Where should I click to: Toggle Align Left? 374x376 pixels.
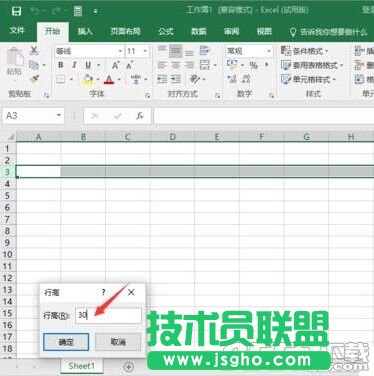point(162,65)
